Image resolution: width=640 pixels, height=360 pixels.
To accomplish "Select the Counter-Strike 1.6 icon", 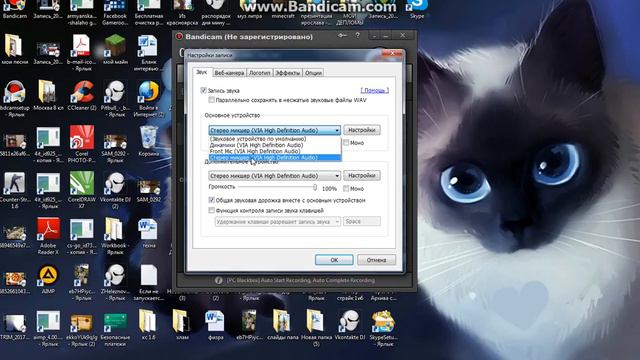I will [x=15, y=189].
